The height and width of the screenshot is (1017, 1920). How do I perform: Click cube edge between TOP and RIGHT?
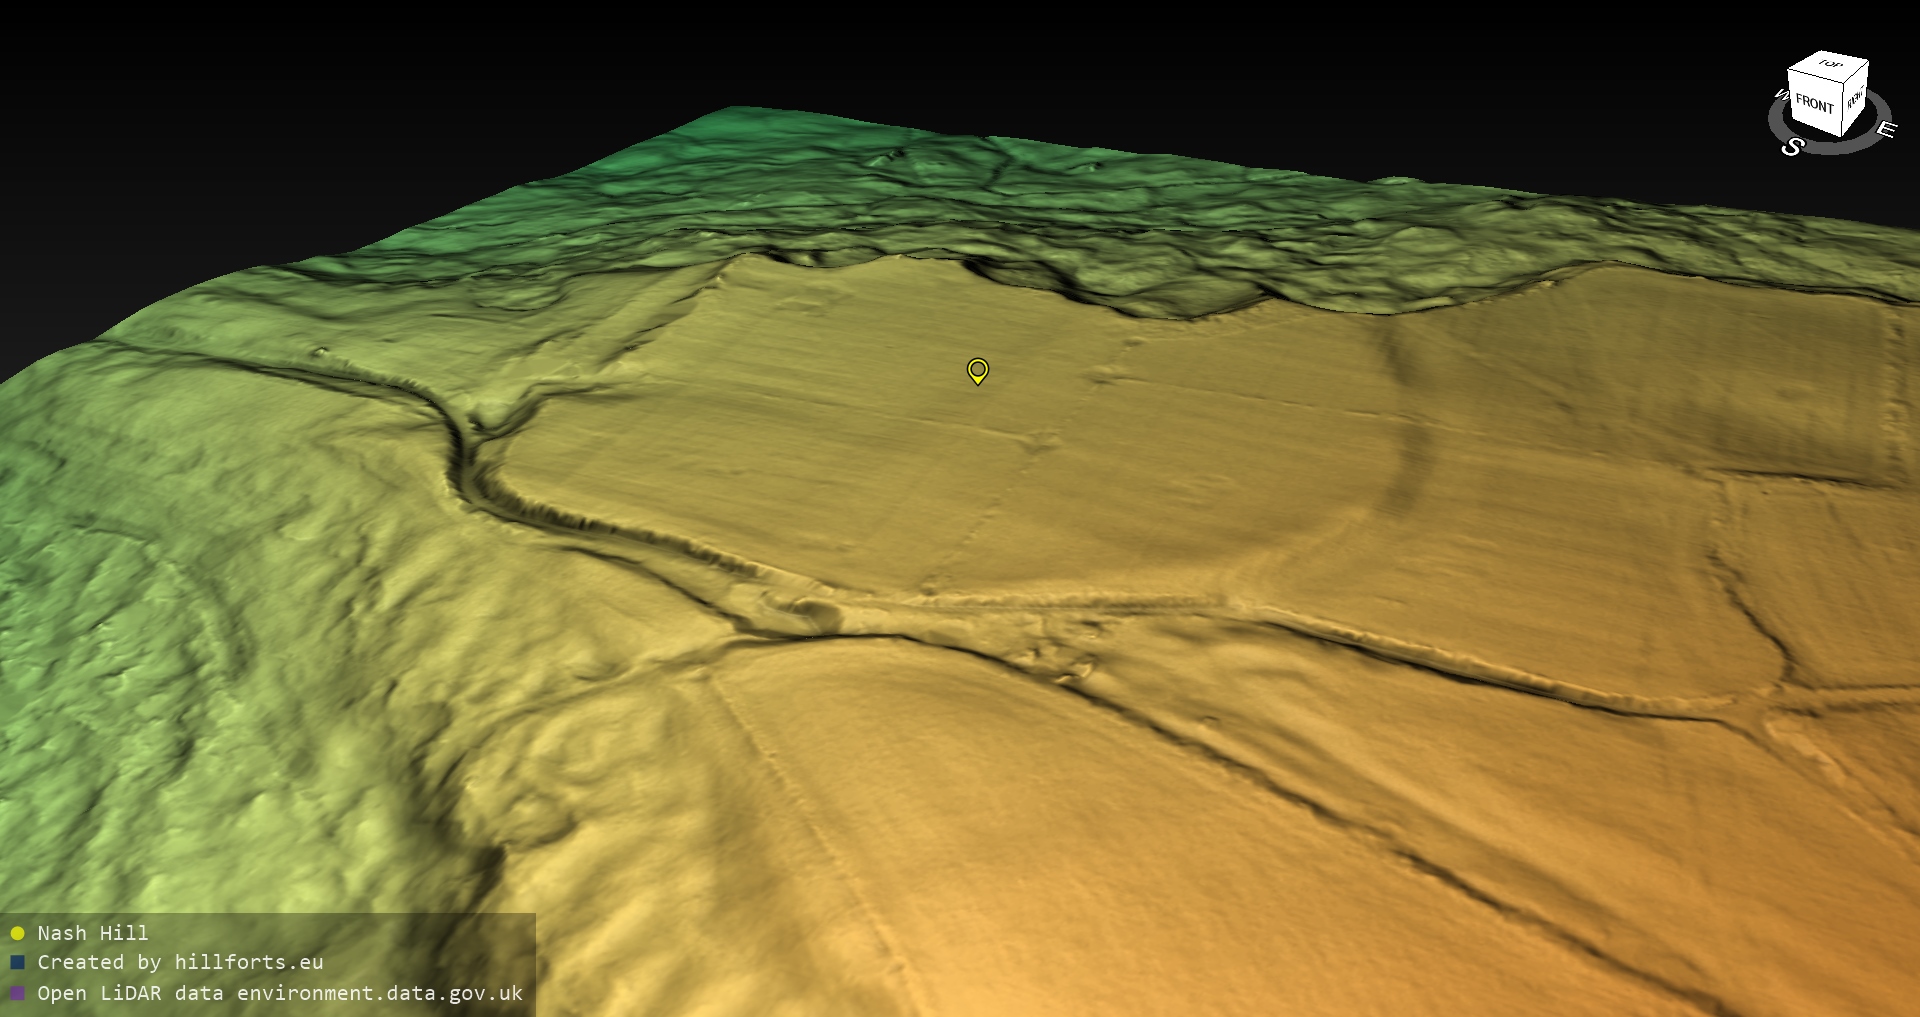1857,73
